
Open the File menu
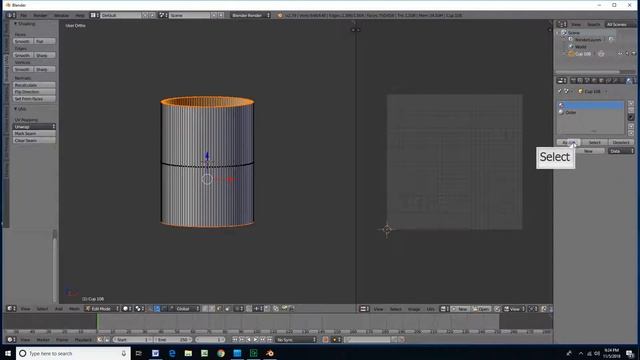24,15
